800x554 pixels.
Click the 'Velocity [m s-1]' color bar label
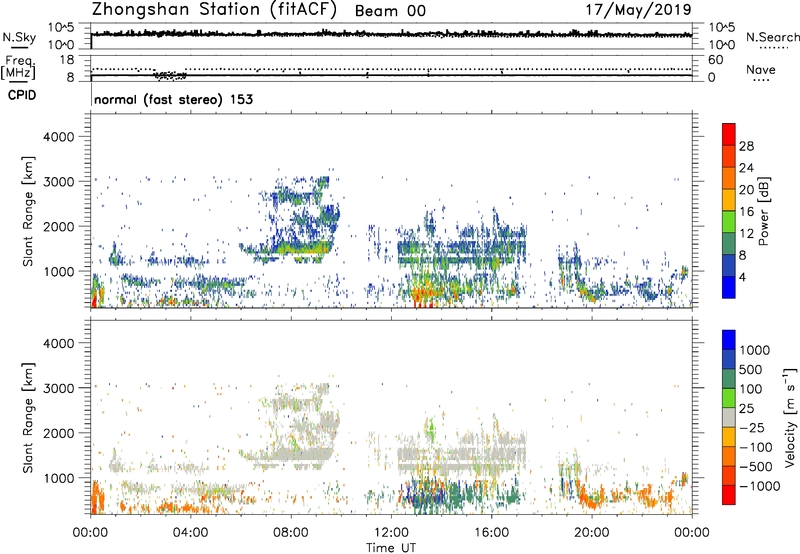[790, 417]
